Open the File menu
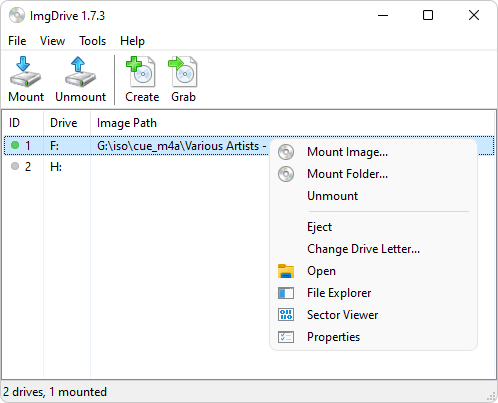The width and height of the screenshot is (498, 403). tap(17, 41)
